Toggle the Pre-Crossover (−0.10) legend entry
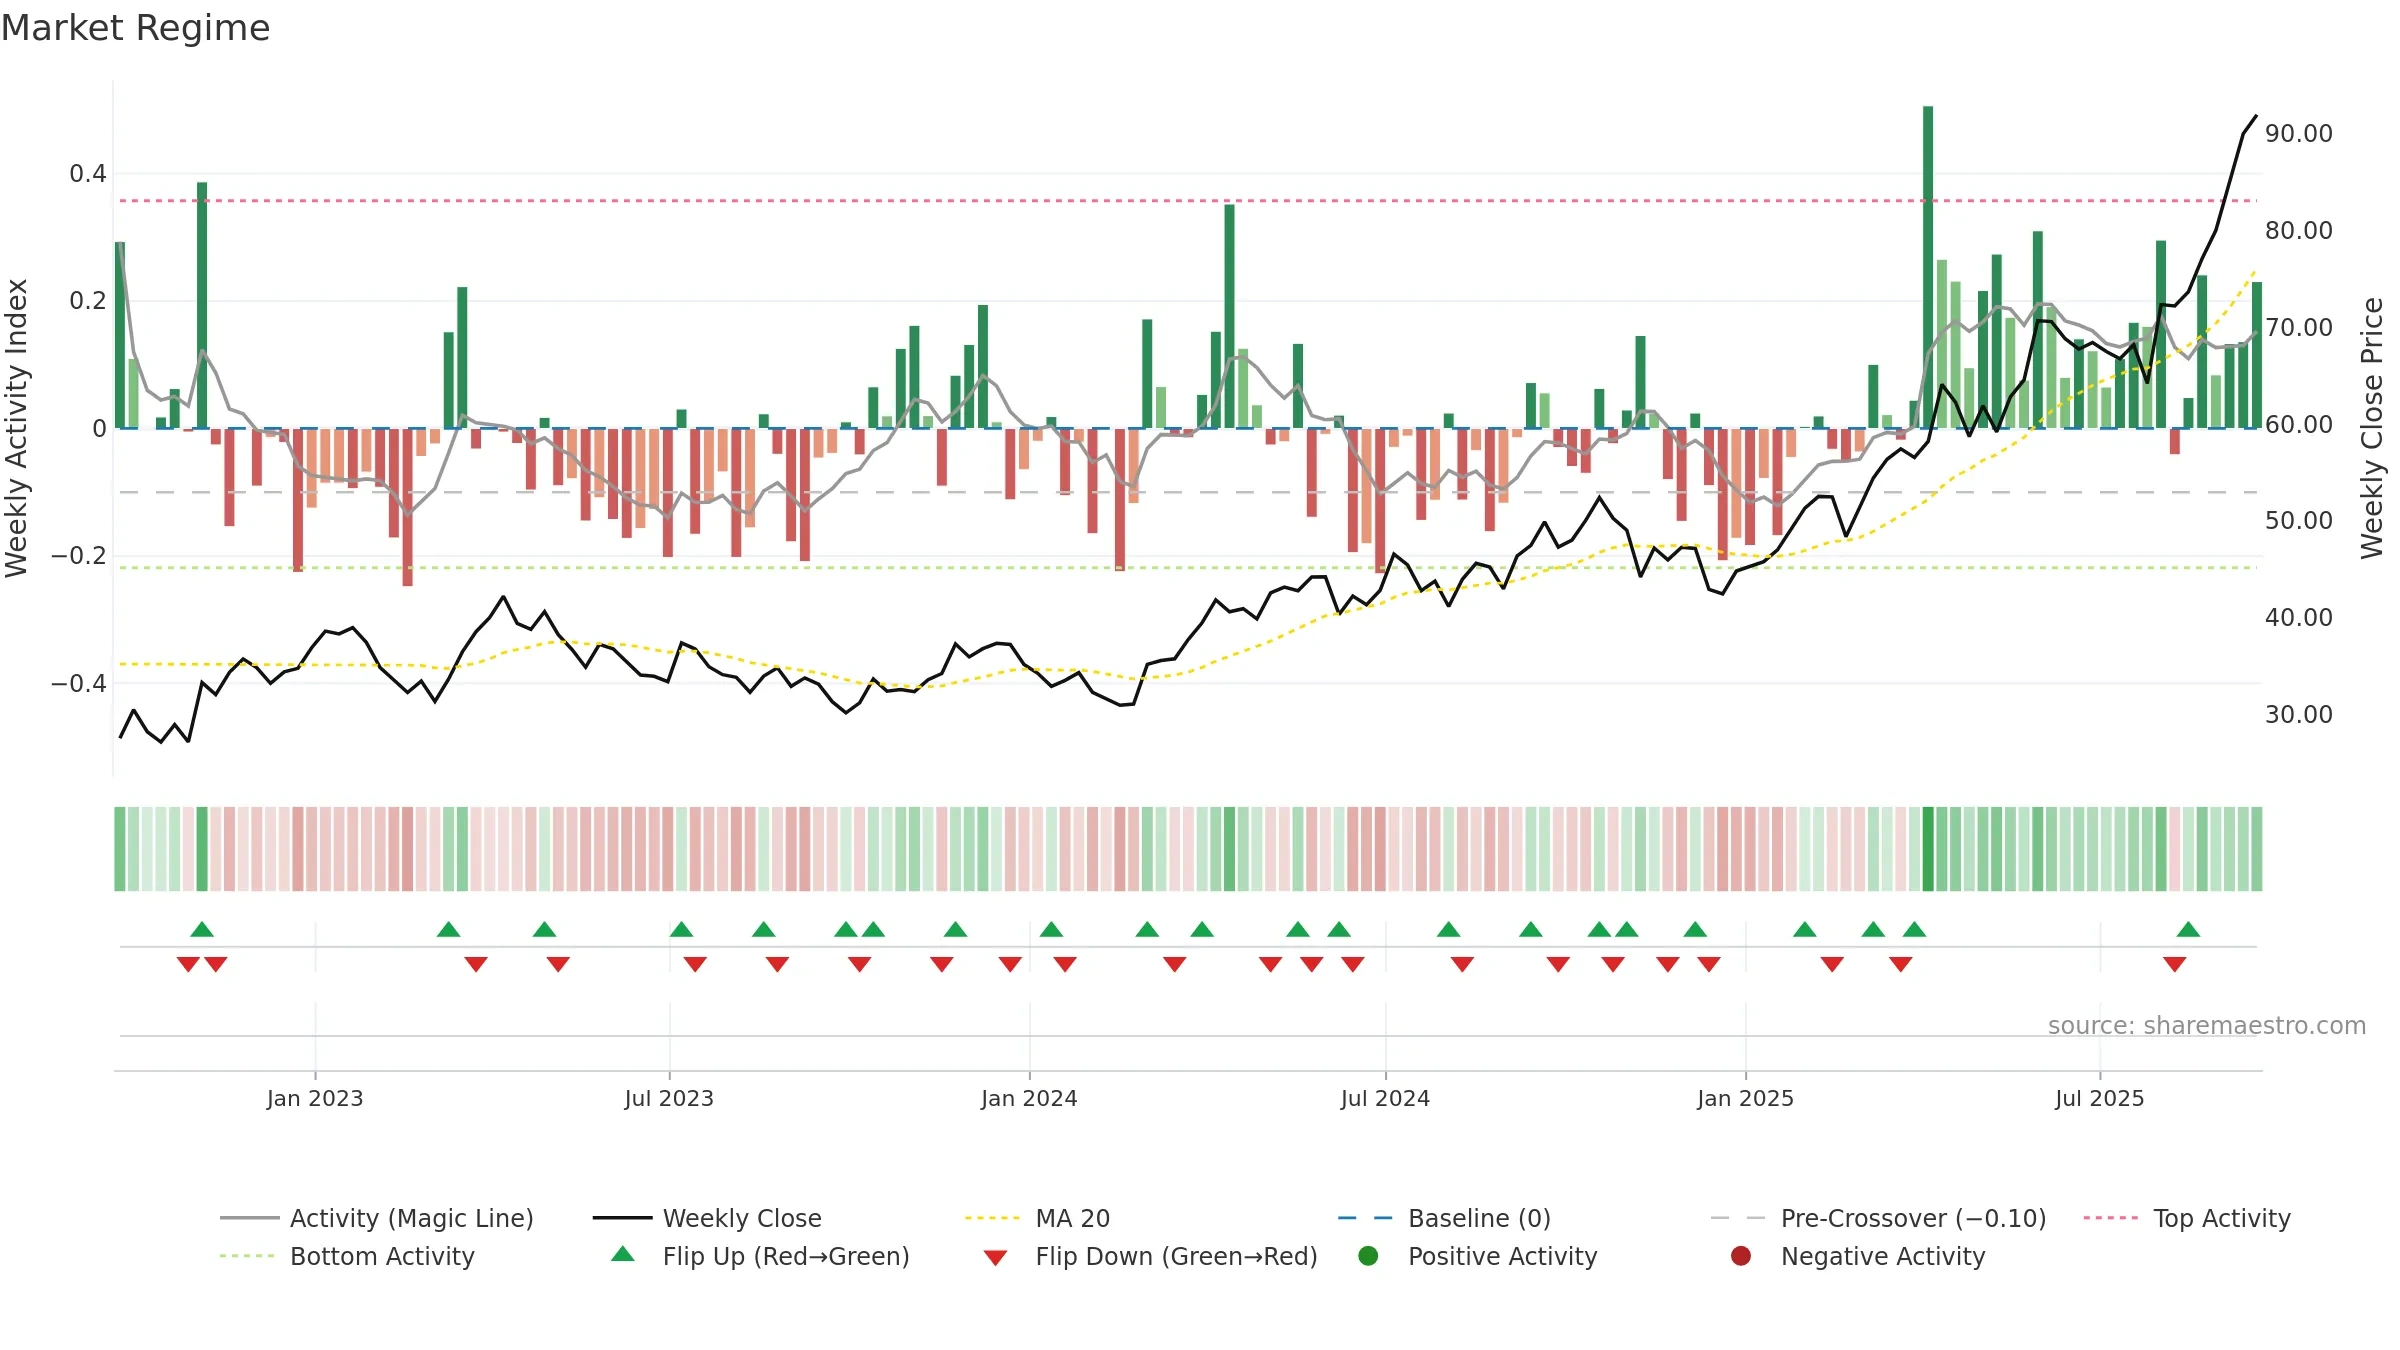The width and height of the screenshot is (2400, 1350). tap(1878, 1218)
